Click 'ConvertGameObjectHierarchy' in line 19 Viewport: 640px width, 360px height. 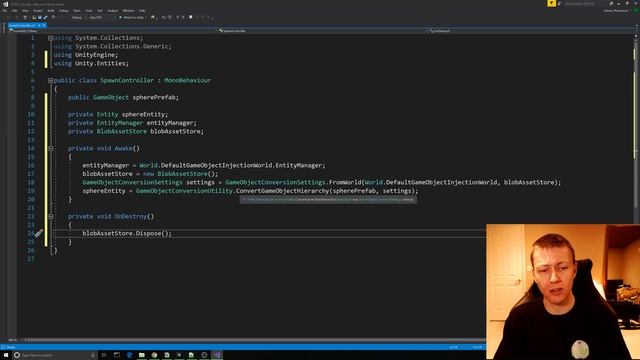coord(282,191)
